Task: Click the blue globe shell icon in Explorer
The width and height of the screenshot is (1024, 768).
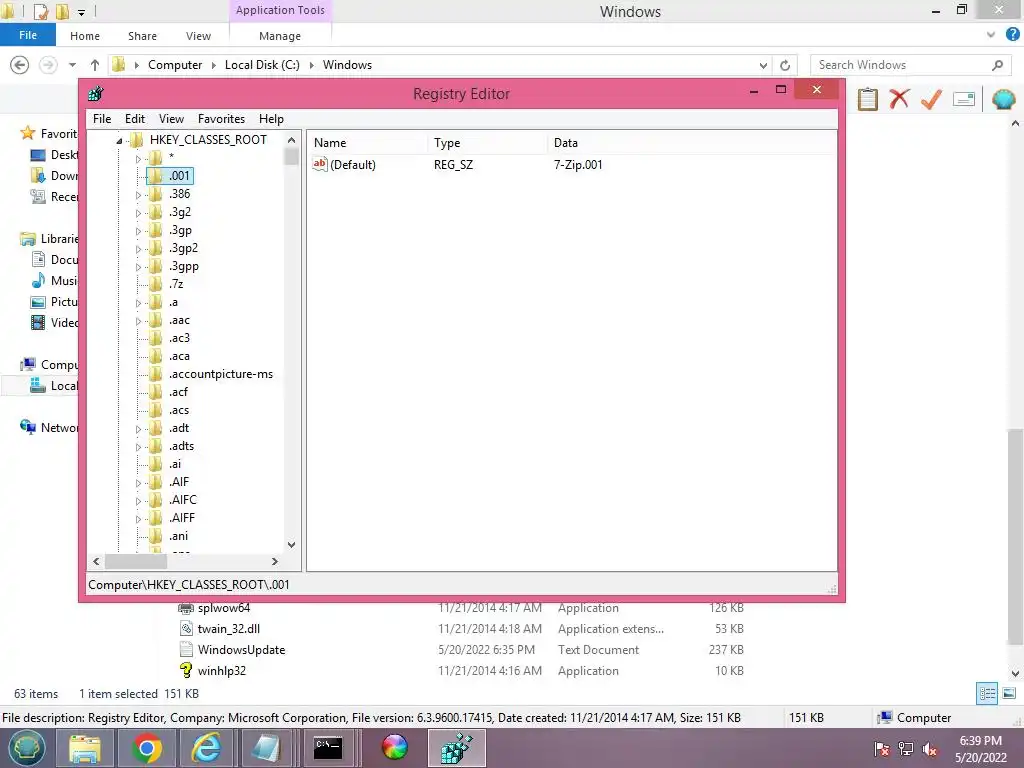Action: (1003, 99)
